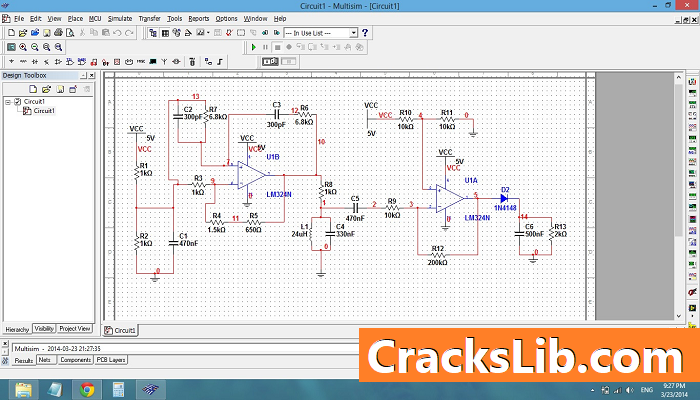This screenshot has width=700, height=400.
Task: Open File Explorer from Windows taskbar
Action: click(x=23, y=390)
